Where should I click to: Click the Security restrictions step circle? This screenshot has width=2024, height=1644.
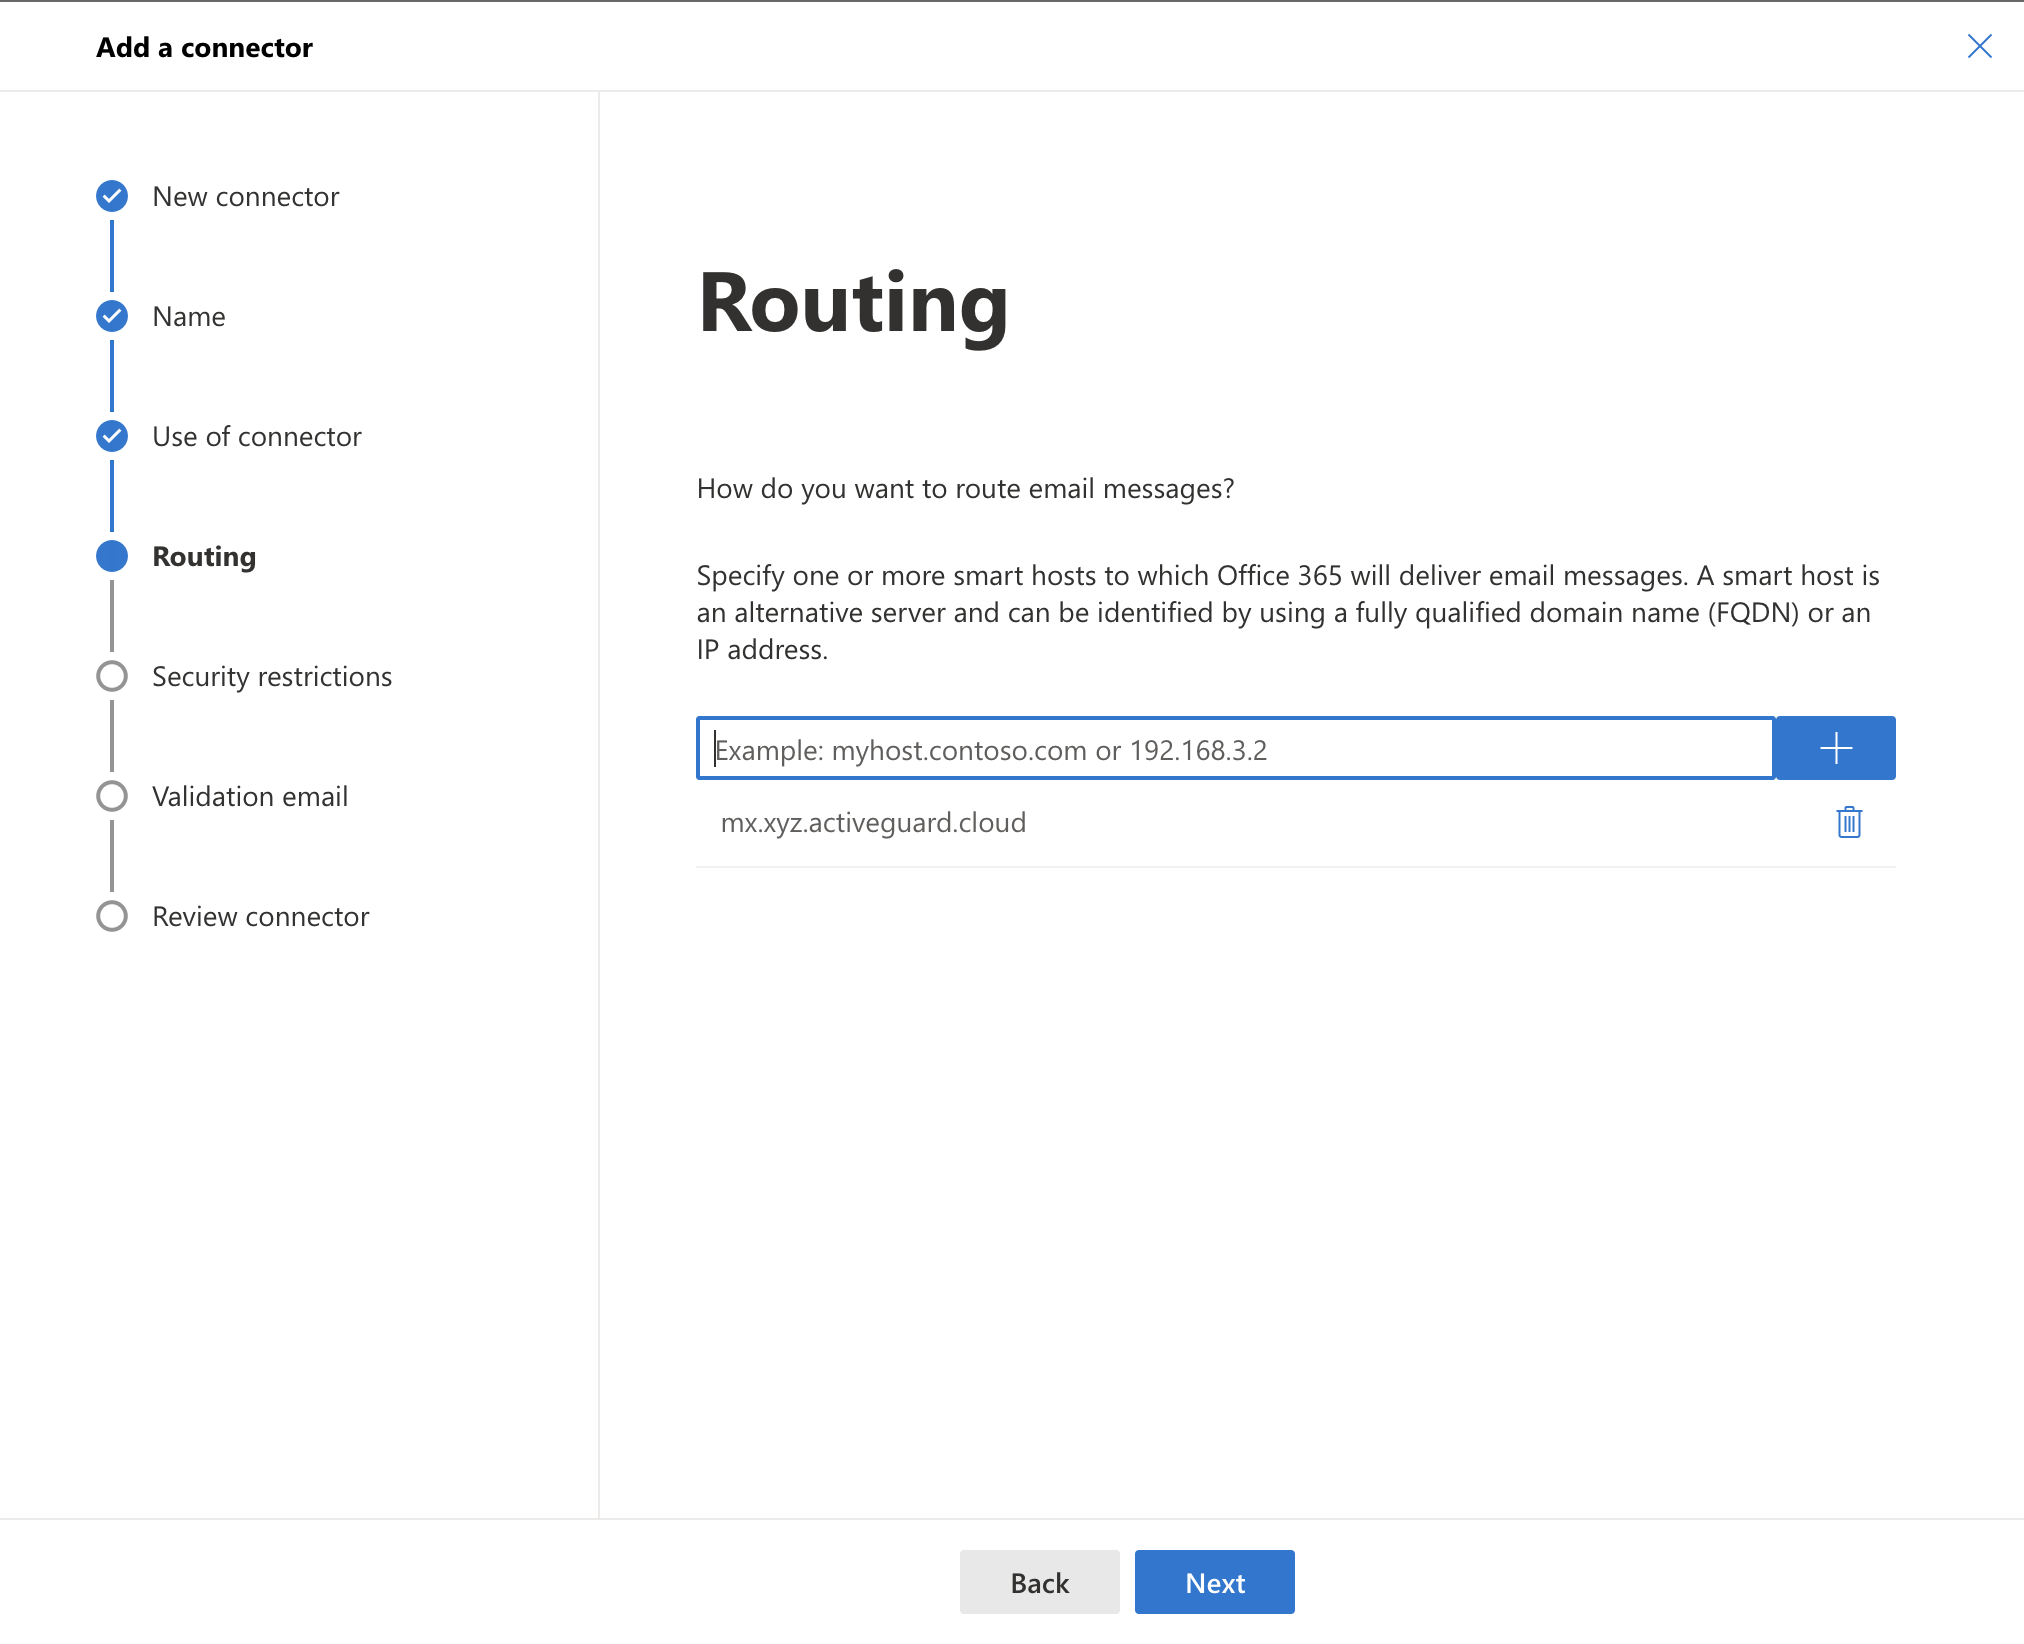(x=112, y=676)
